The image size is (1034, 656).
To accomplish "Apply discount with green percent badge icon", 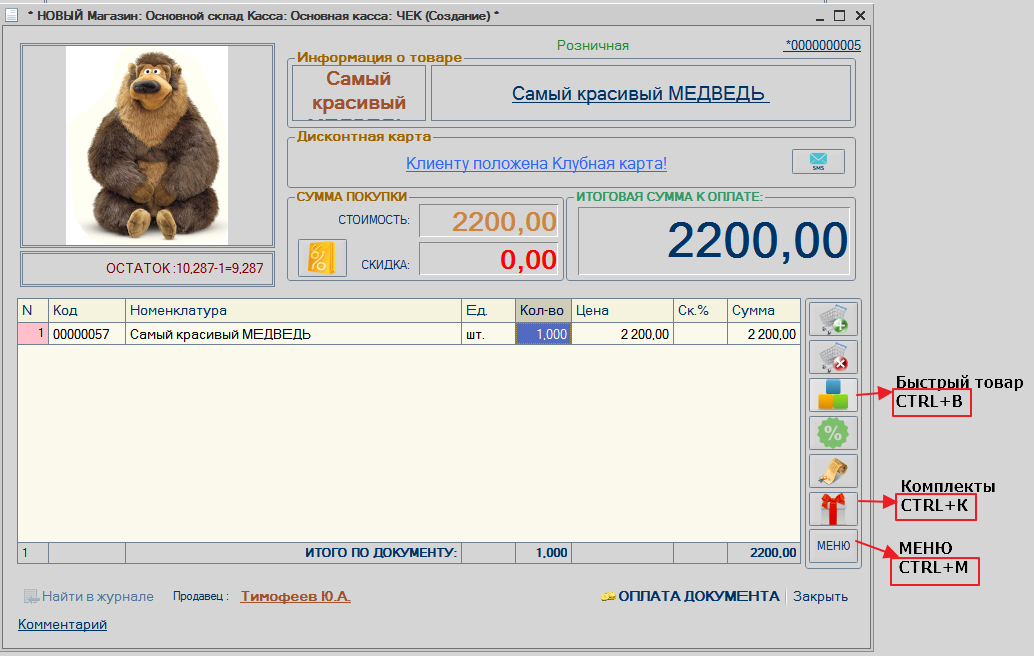I will click(834, 433).
